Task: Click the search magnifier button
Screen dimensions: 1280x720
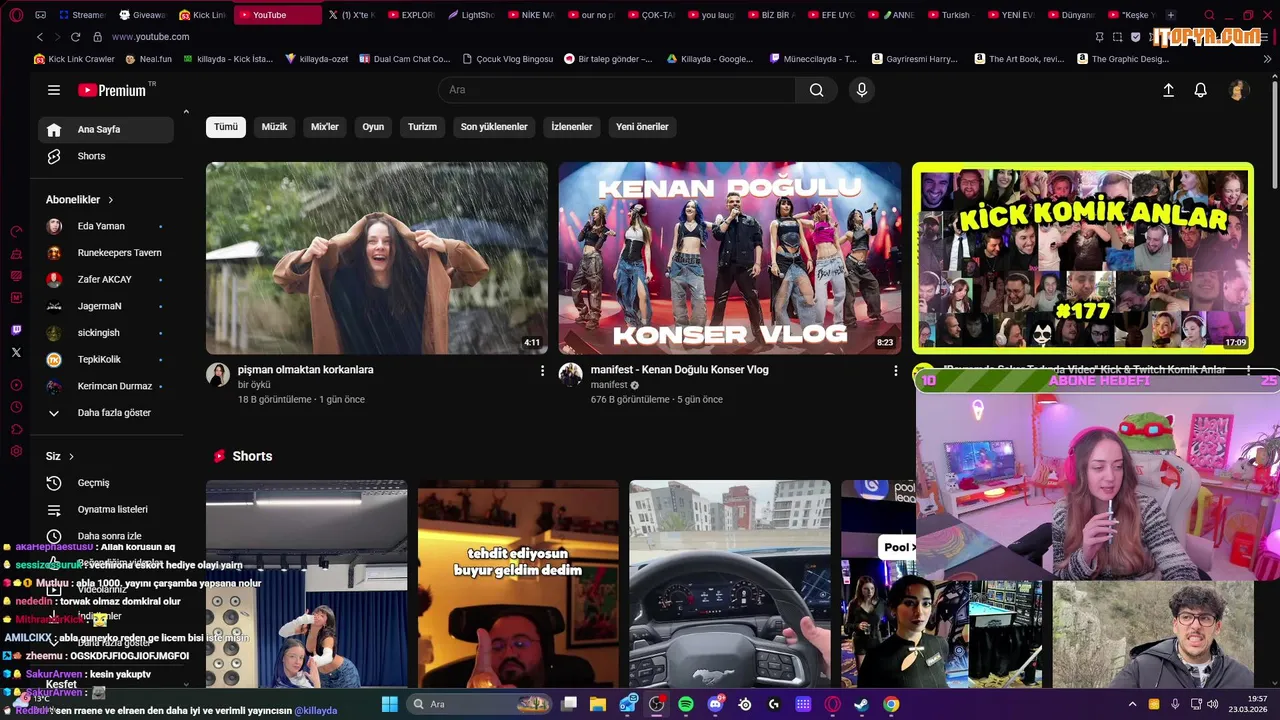Action: coord(816,90)
